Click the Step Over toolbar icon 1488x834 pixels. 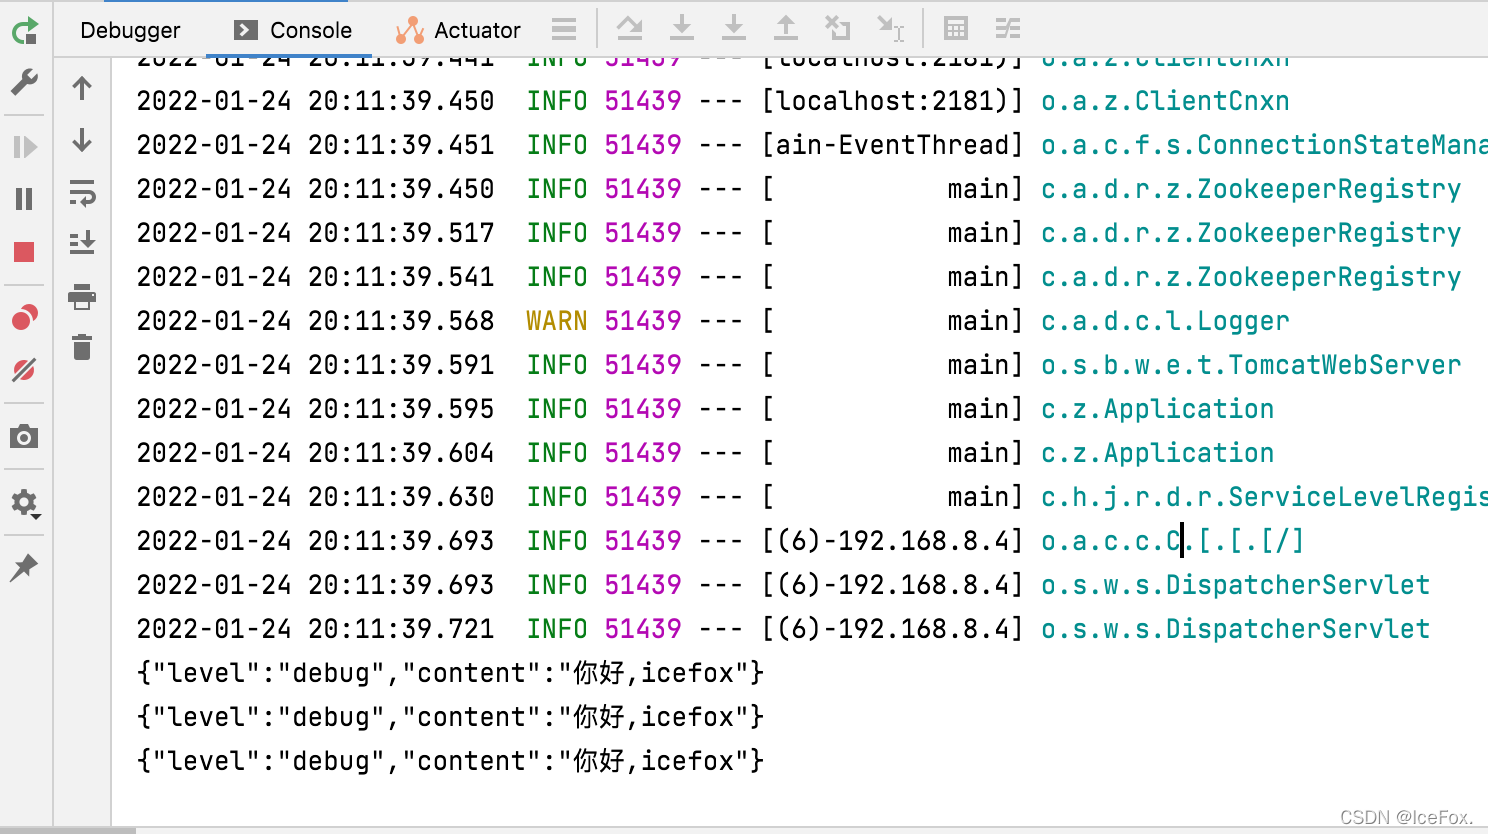coord(629,28)
